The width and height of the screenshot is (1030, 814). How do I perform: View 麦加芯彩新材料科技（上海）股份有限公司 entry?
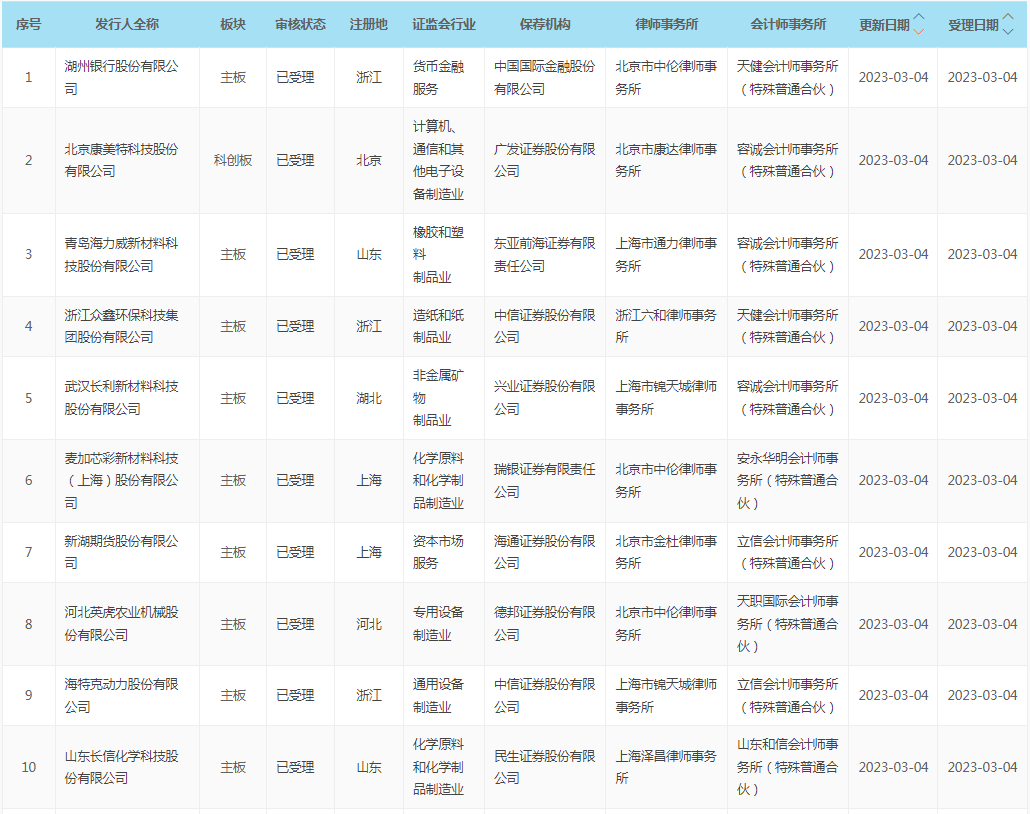point(121,480)
